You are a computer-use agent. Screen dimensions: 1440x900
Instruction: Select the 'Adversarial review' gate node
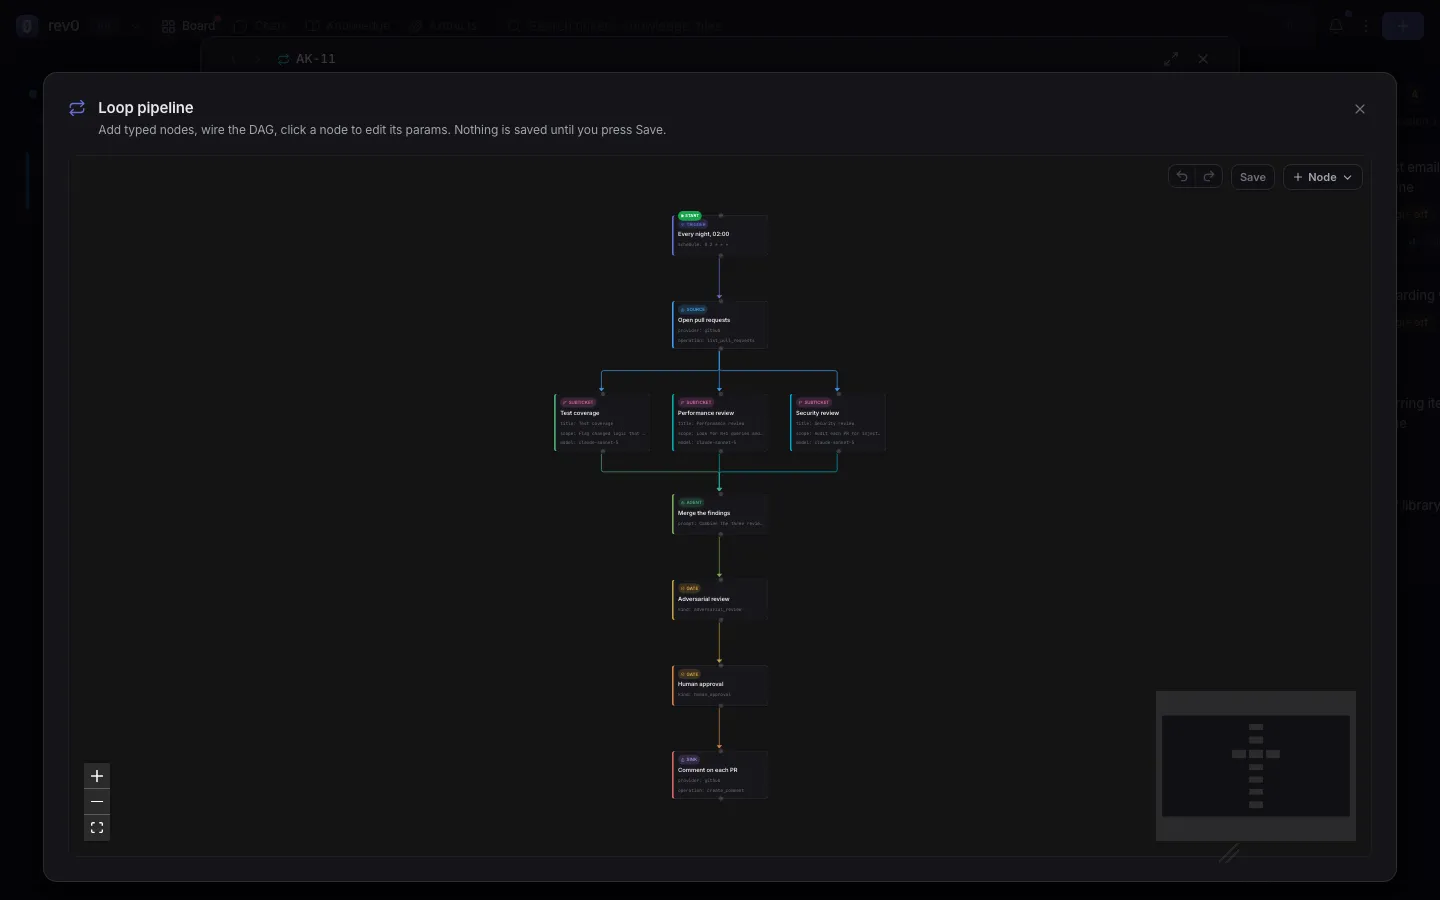coord(720,600)
